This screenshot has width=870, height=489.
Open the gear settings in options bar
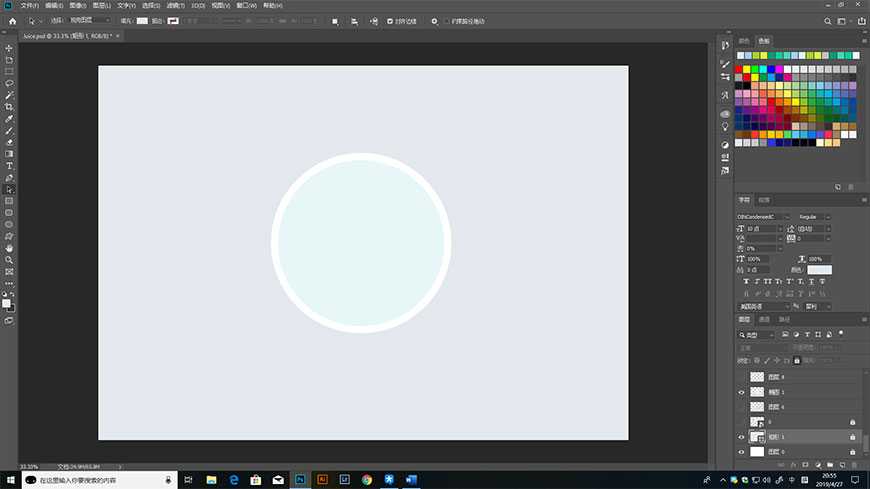coord(434,20)
